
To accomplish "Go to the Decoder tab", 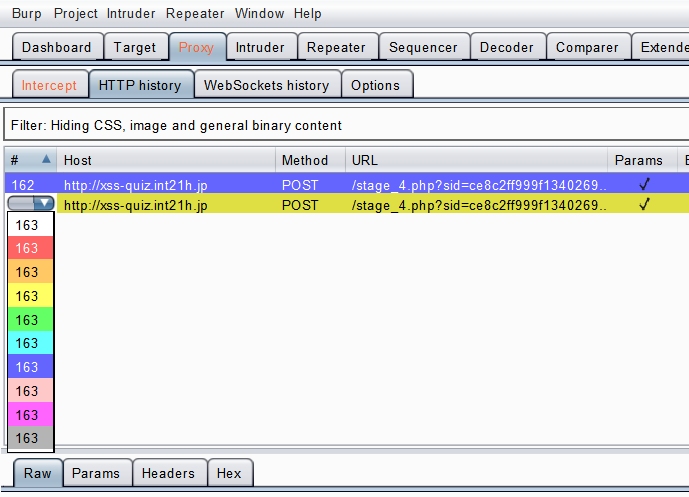I will (x=507, y=47).
